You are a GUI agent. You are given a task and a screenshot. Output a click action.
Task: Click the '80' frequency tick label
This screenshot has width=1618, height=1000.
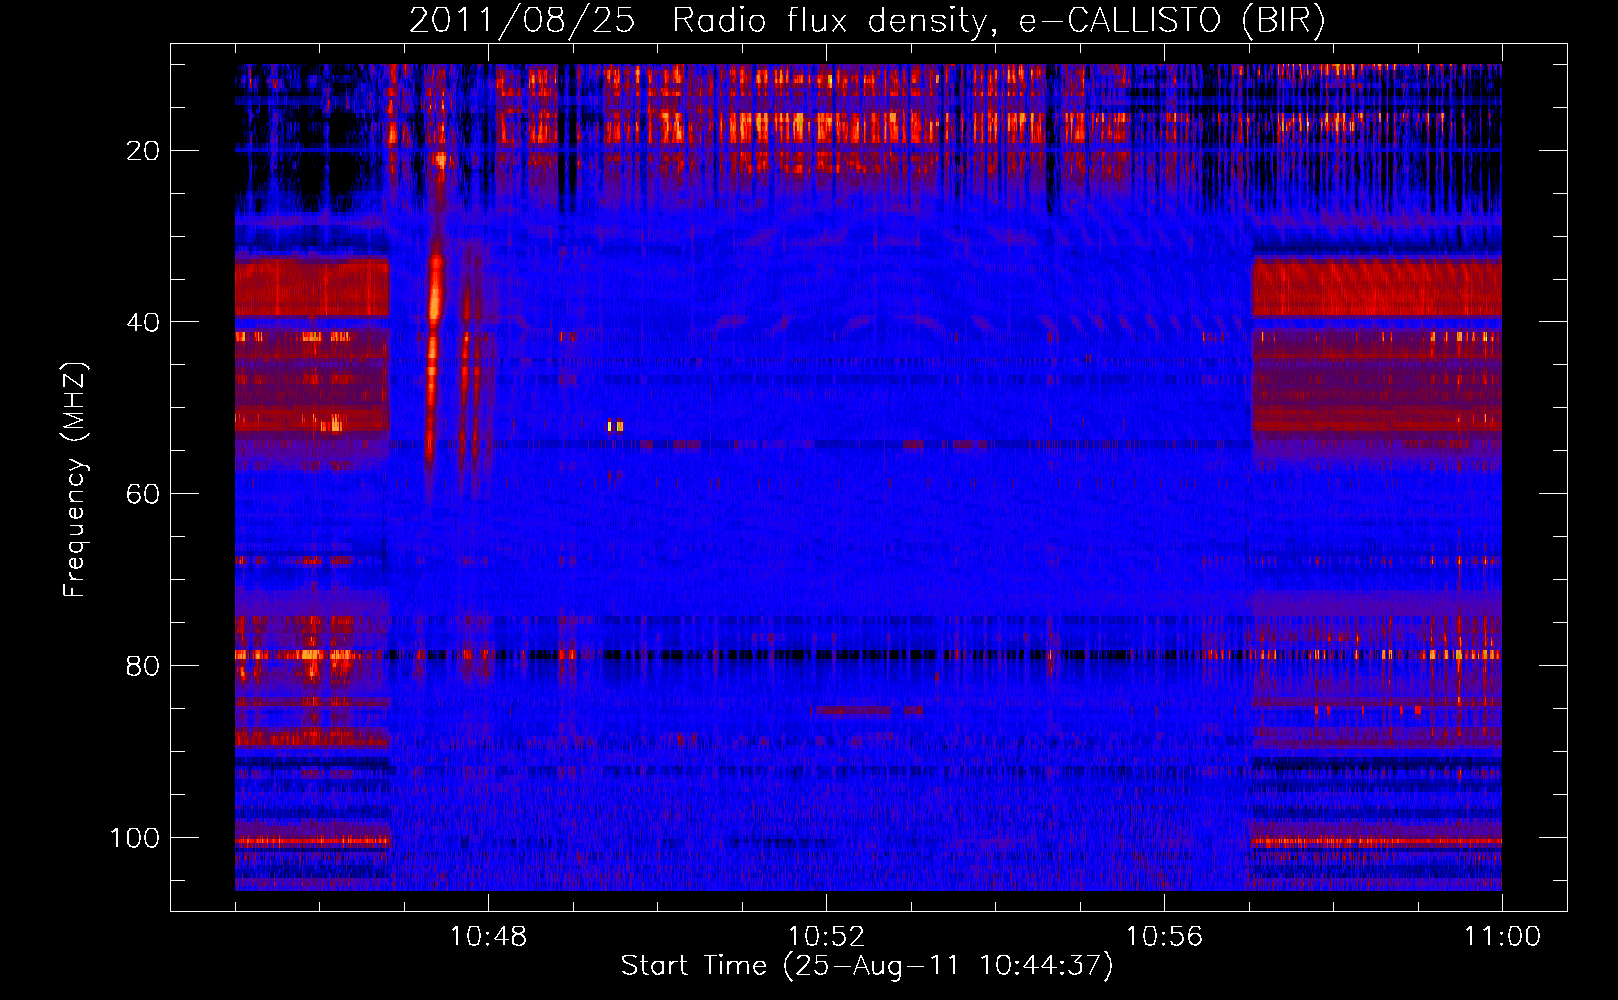[143, 666]
